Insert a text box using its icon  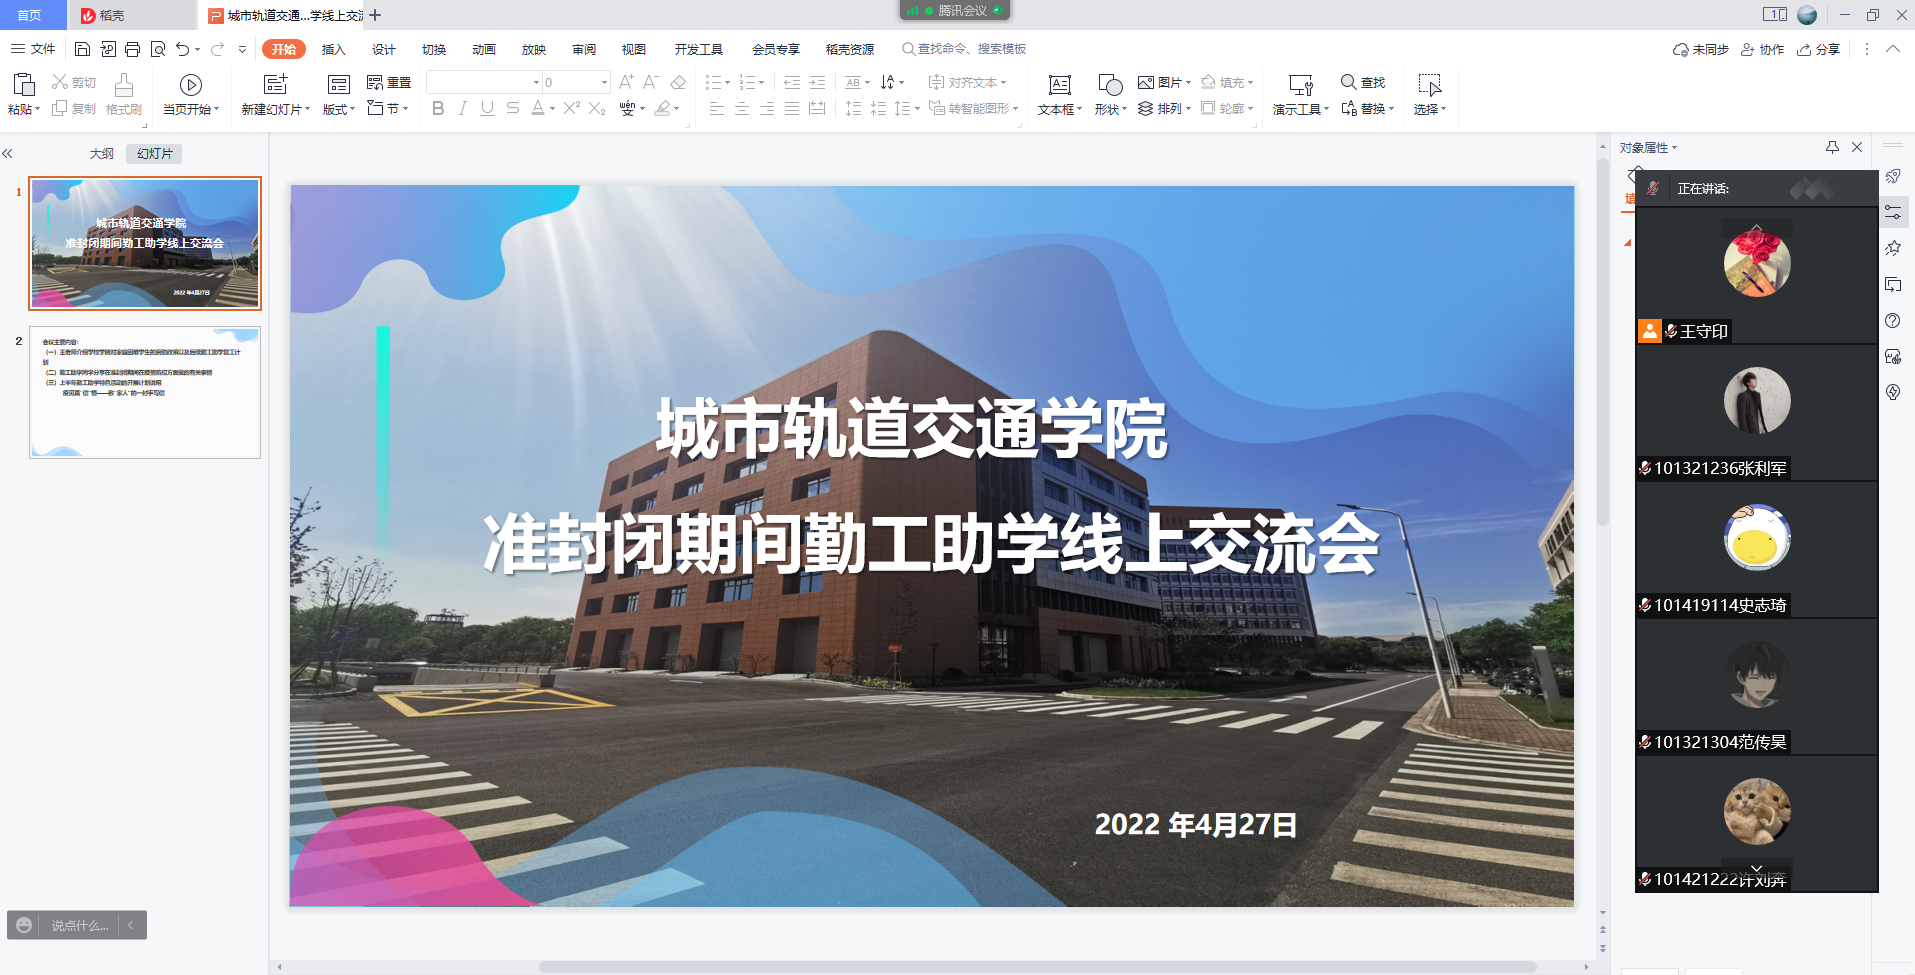point(1059,85)
